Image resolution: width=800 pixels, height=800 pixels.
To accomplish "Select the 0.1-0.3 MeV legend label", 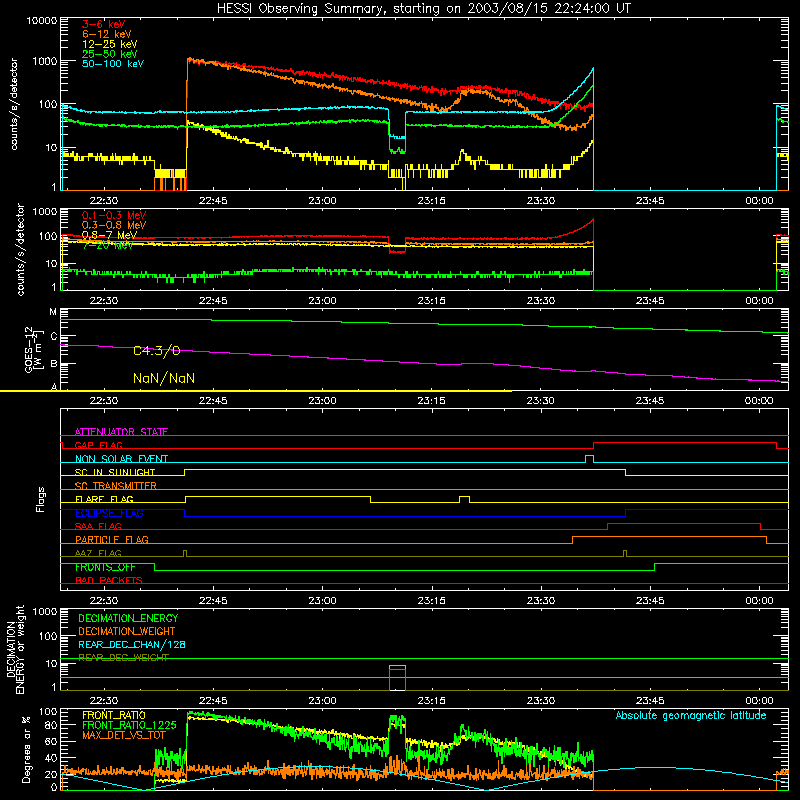I will (114, 215).
